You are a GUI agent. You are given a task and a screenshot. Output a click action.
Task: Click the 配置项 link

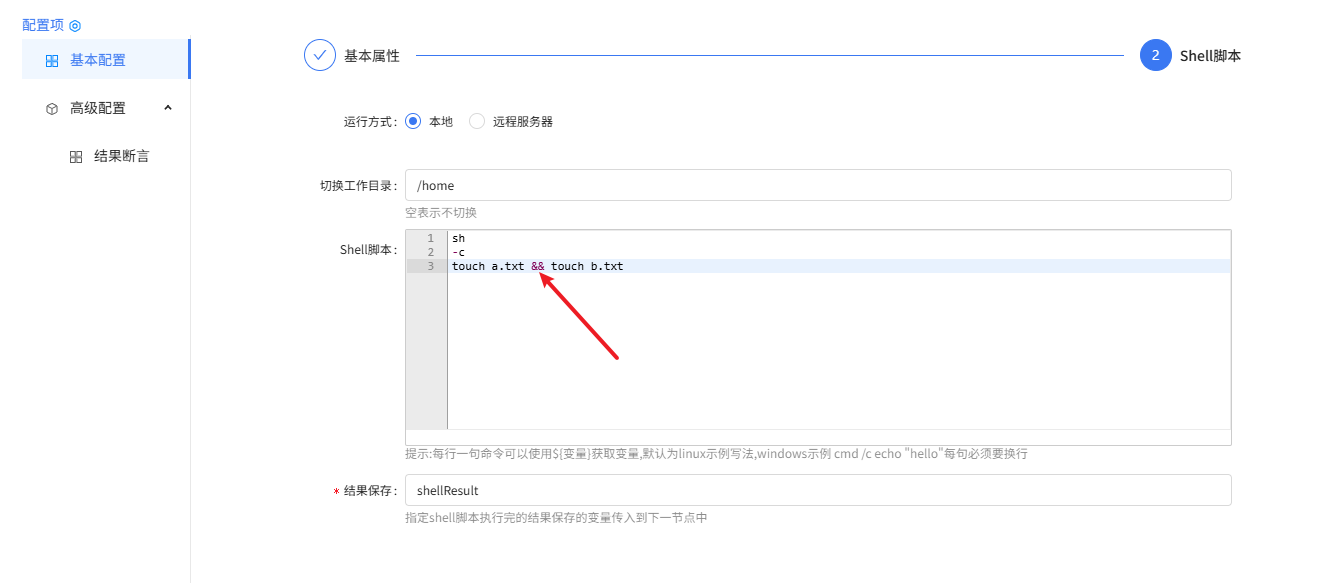[x=45, y=24]
